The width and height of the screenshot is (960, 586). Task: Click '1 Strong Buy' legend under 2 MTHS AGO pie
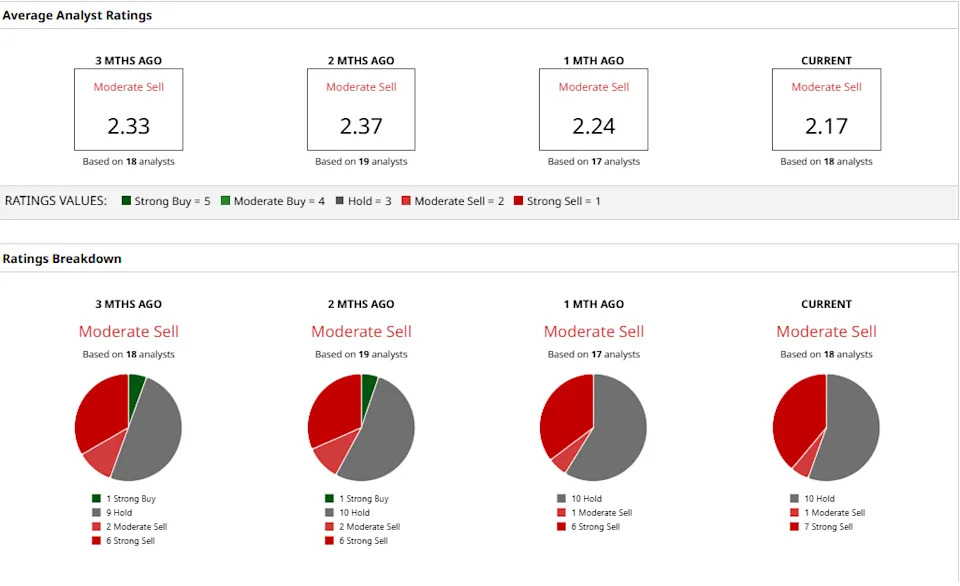pyautogui.click(x=361, y=499)
